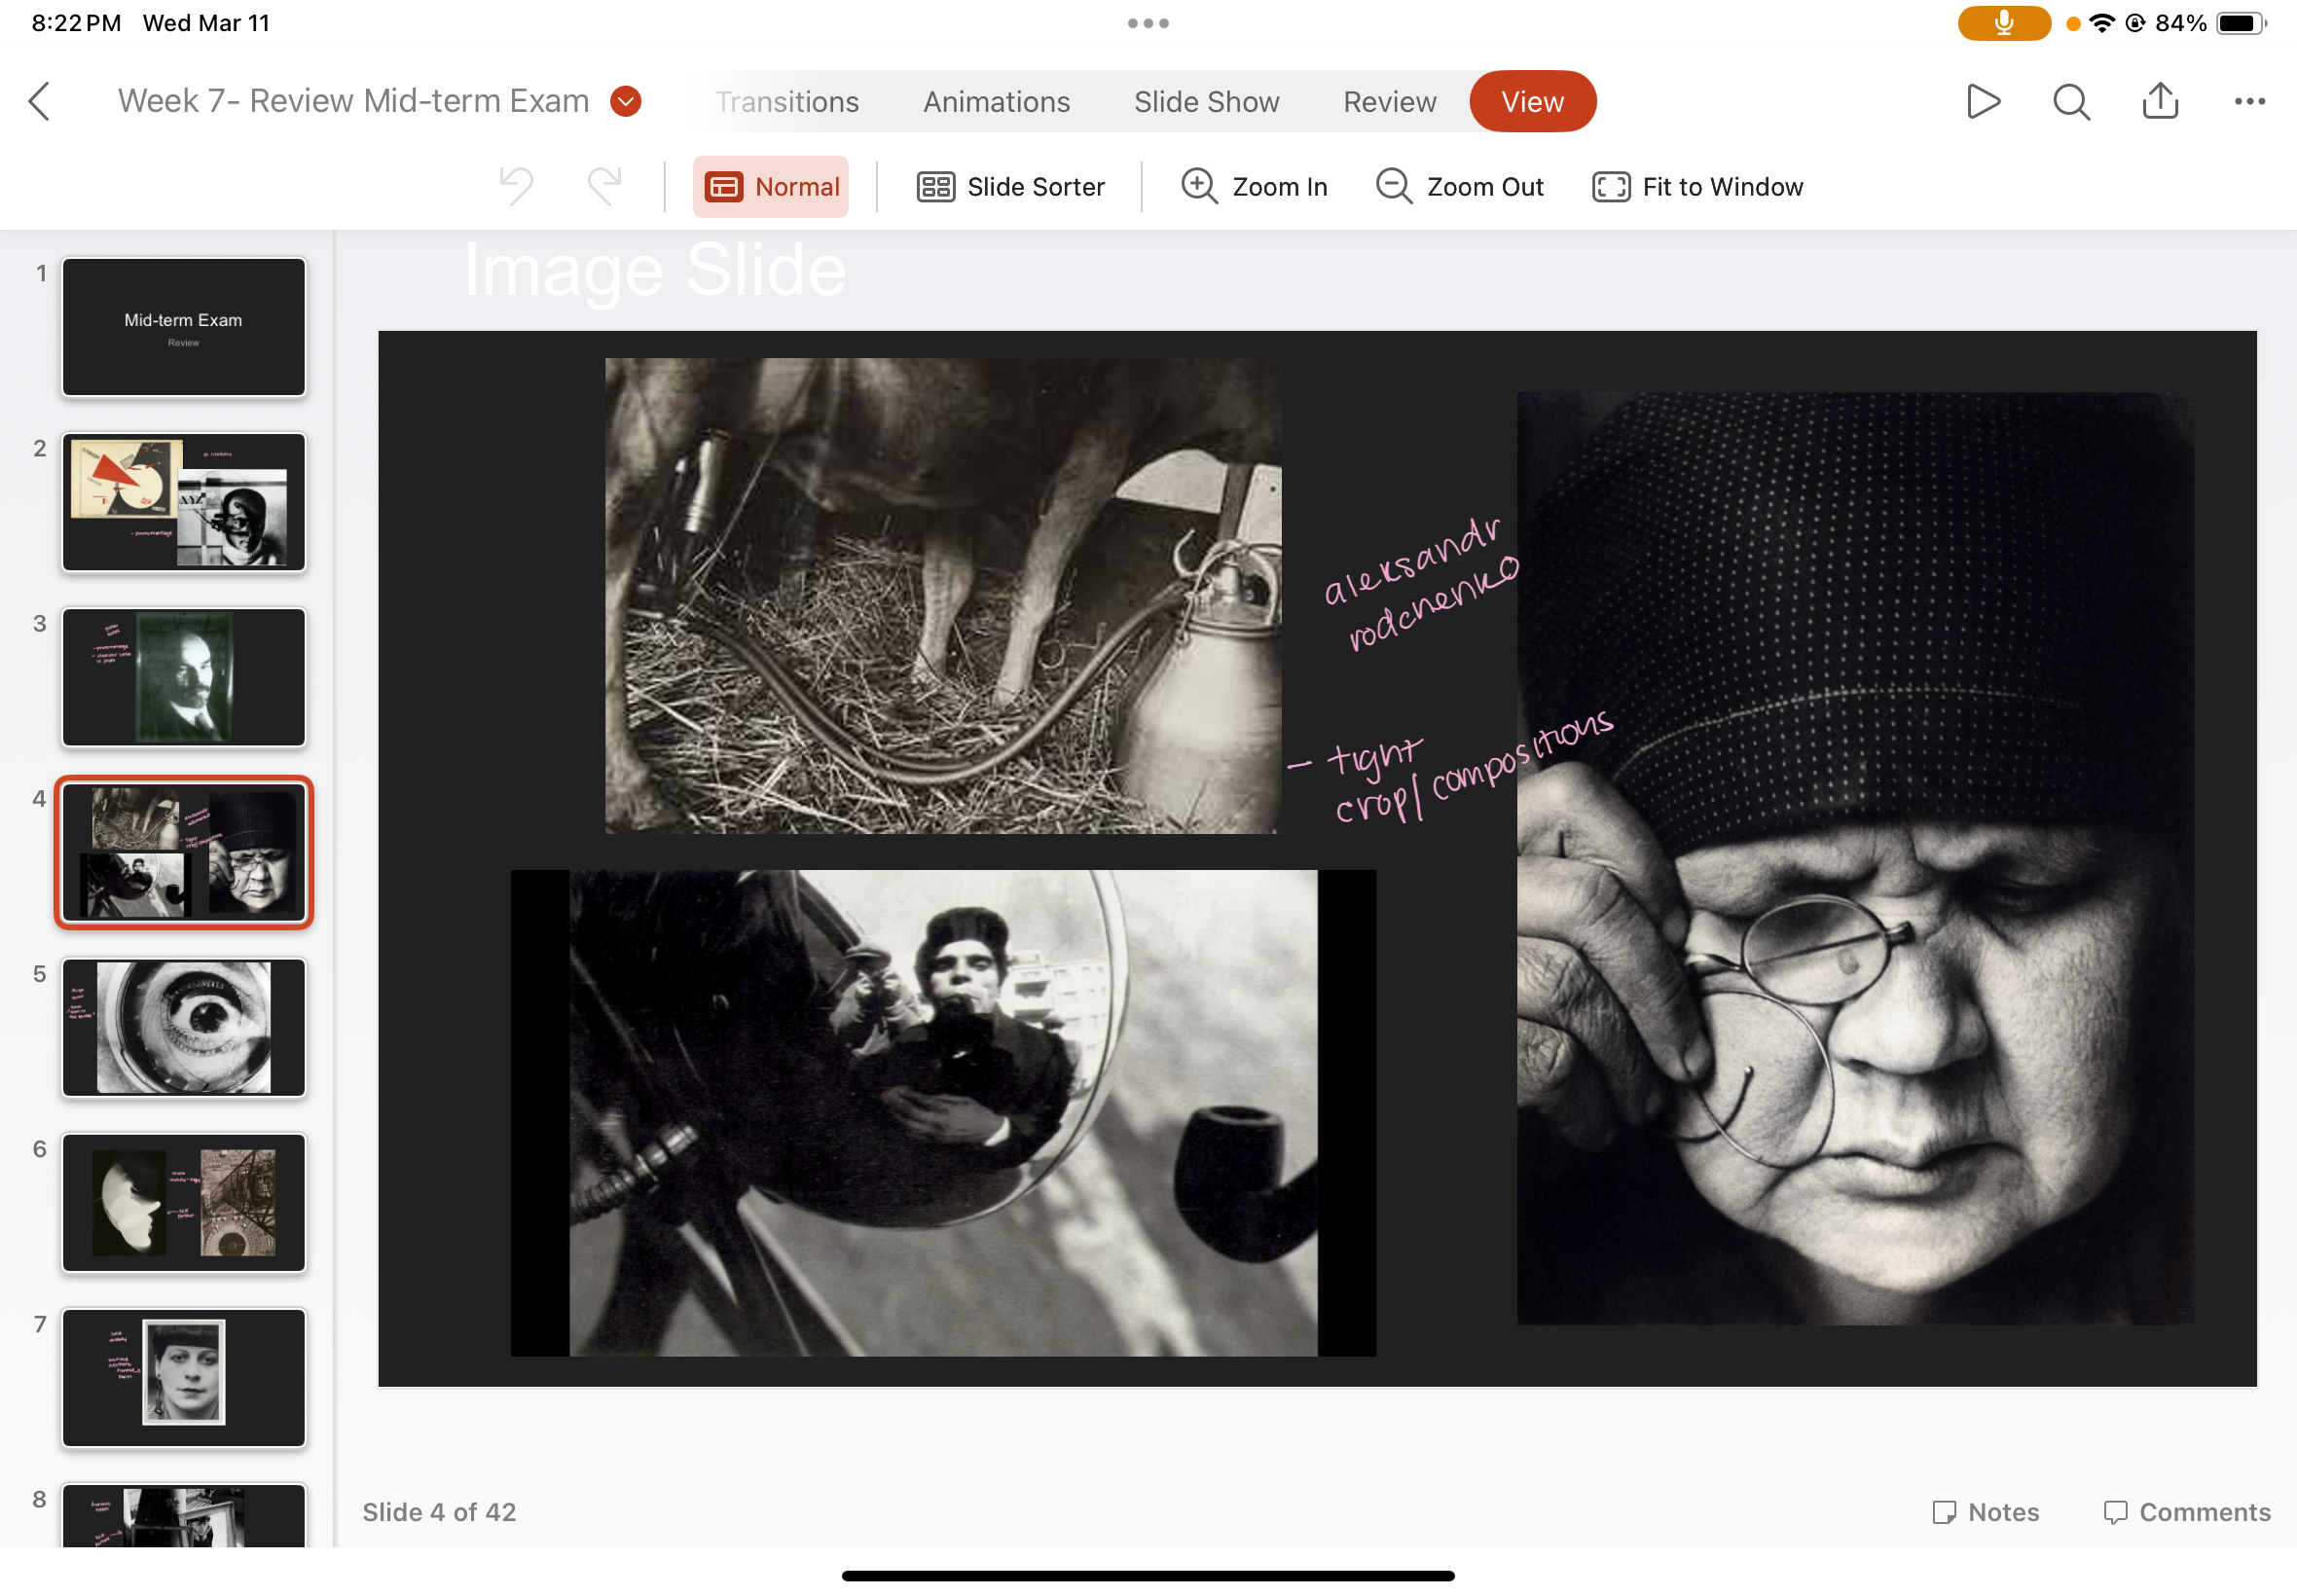Viewport: 2297px width, 1596px height.
Task: Expand the file name dropdown arrow
Action: coord(626,101)
